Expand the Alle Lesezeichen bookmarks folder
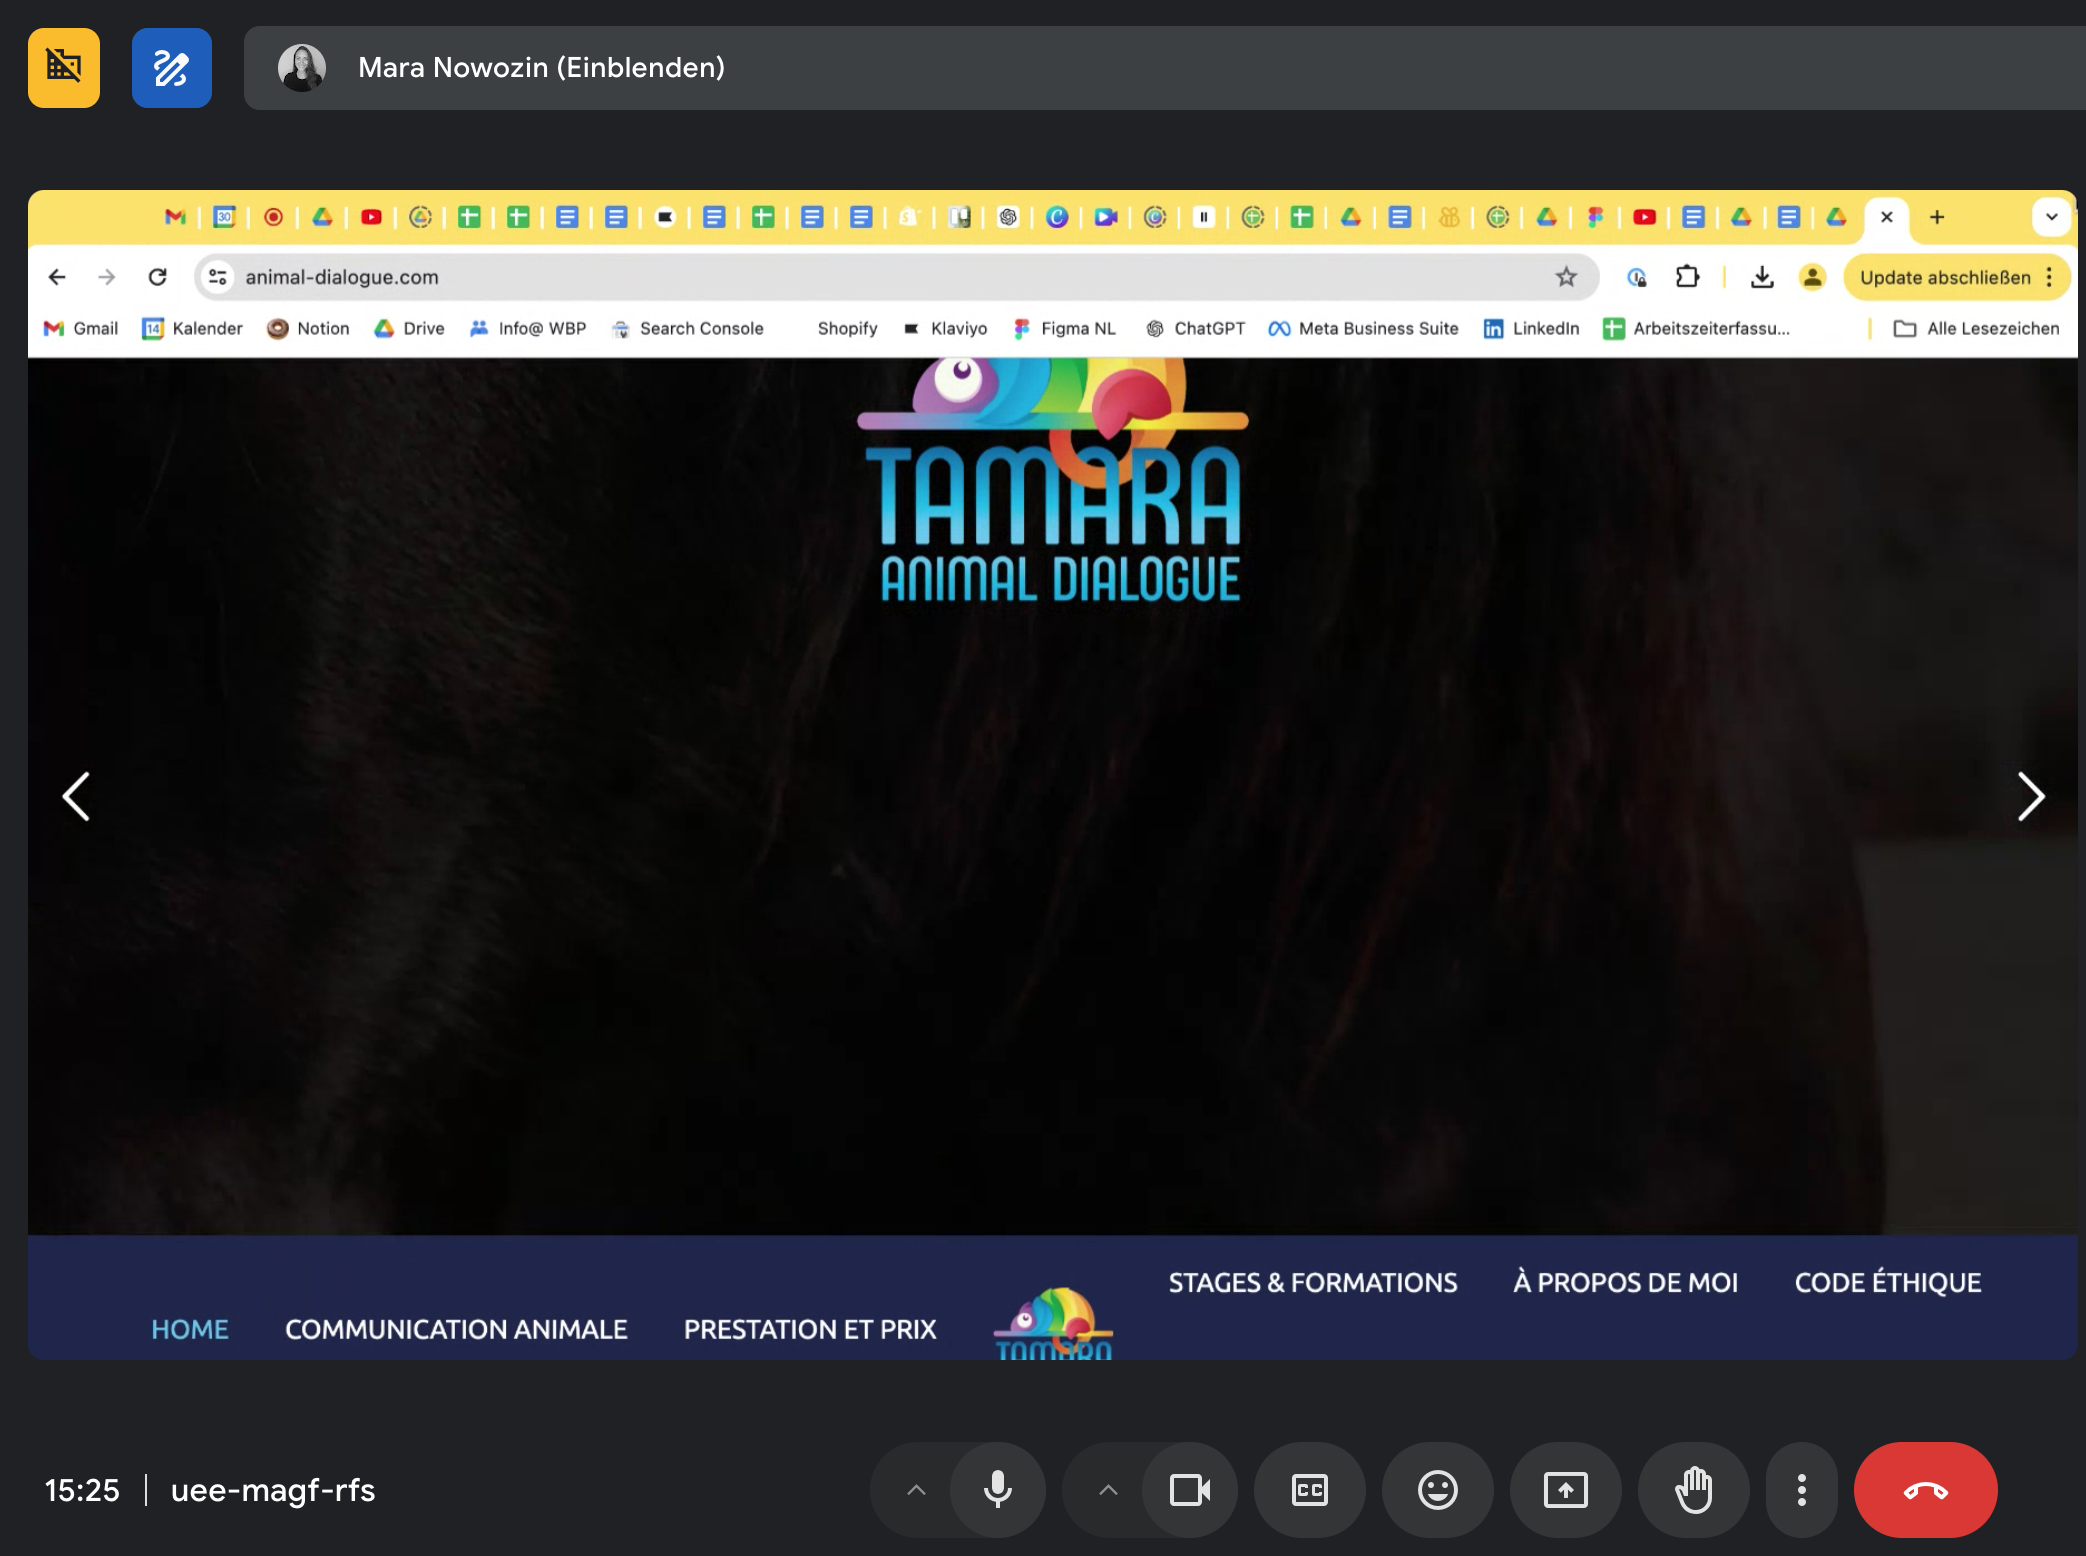 (1977, 328)
